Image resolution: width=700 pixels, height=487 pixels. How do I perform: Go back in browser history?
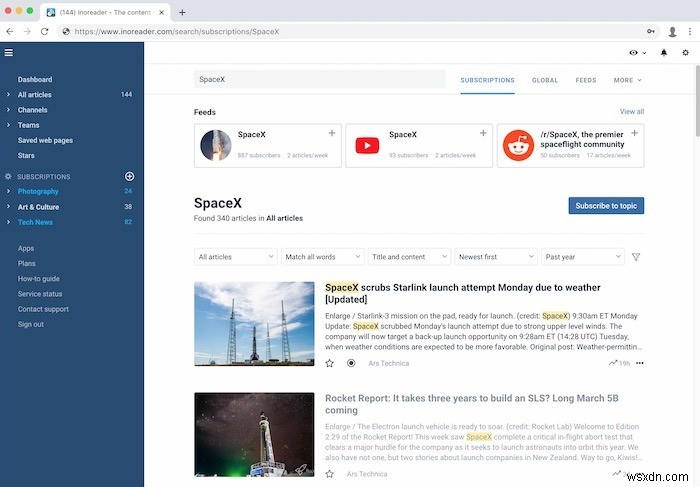click(10, 31)
